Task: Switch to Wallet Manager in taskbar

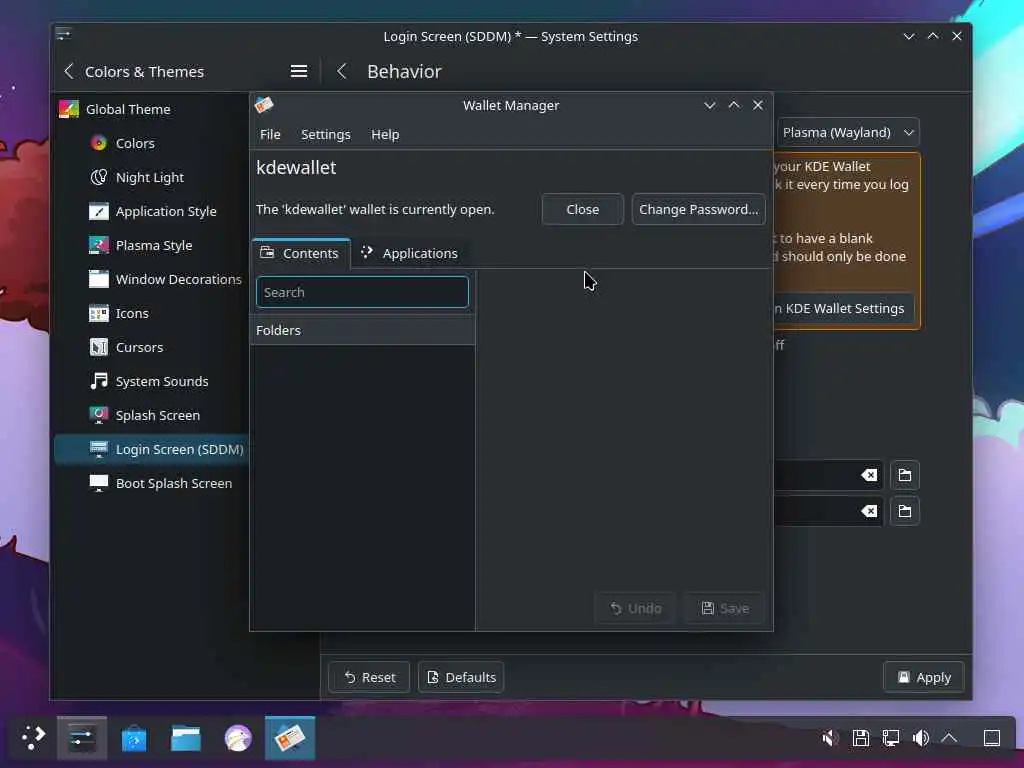Action: click(290, 738)
